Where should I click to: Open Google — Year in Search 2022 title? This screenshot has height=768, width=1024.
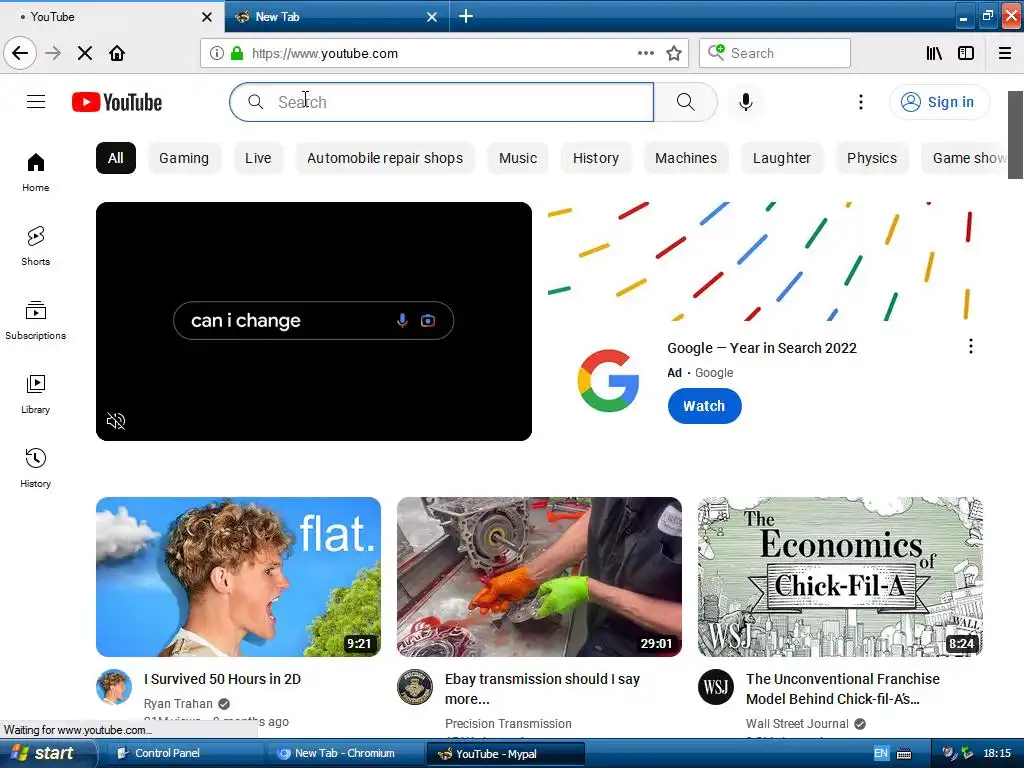(762, 348)
